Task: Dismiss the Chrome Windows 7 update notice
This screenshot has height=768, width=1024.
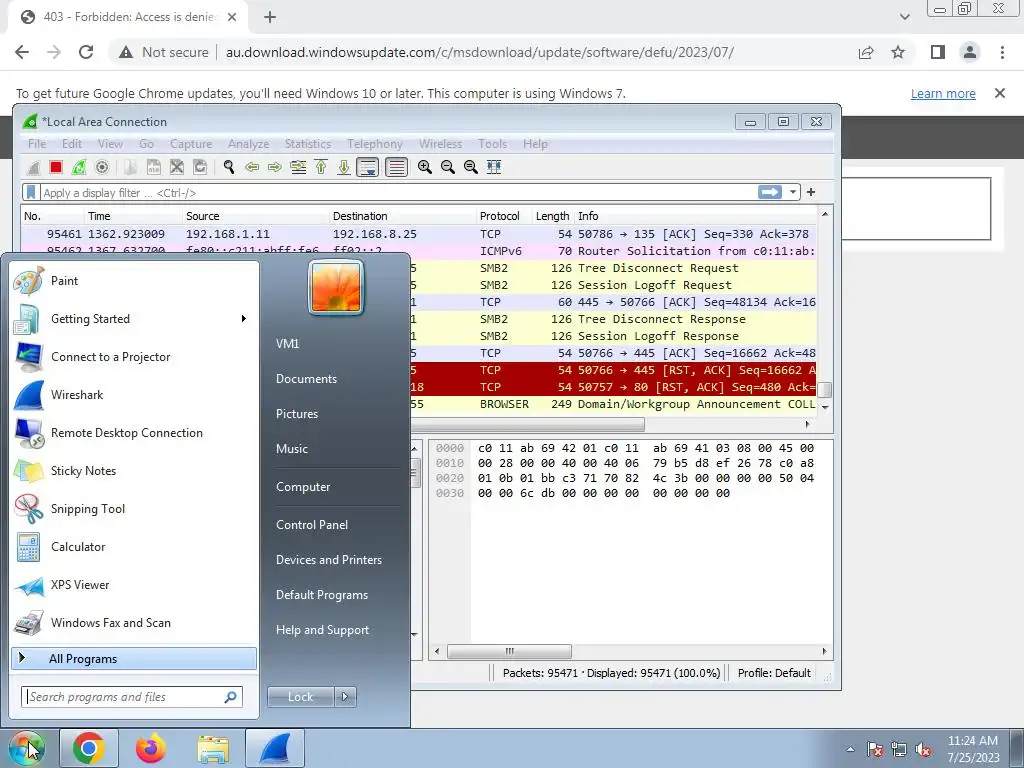Action: (x=1000, y=93)
